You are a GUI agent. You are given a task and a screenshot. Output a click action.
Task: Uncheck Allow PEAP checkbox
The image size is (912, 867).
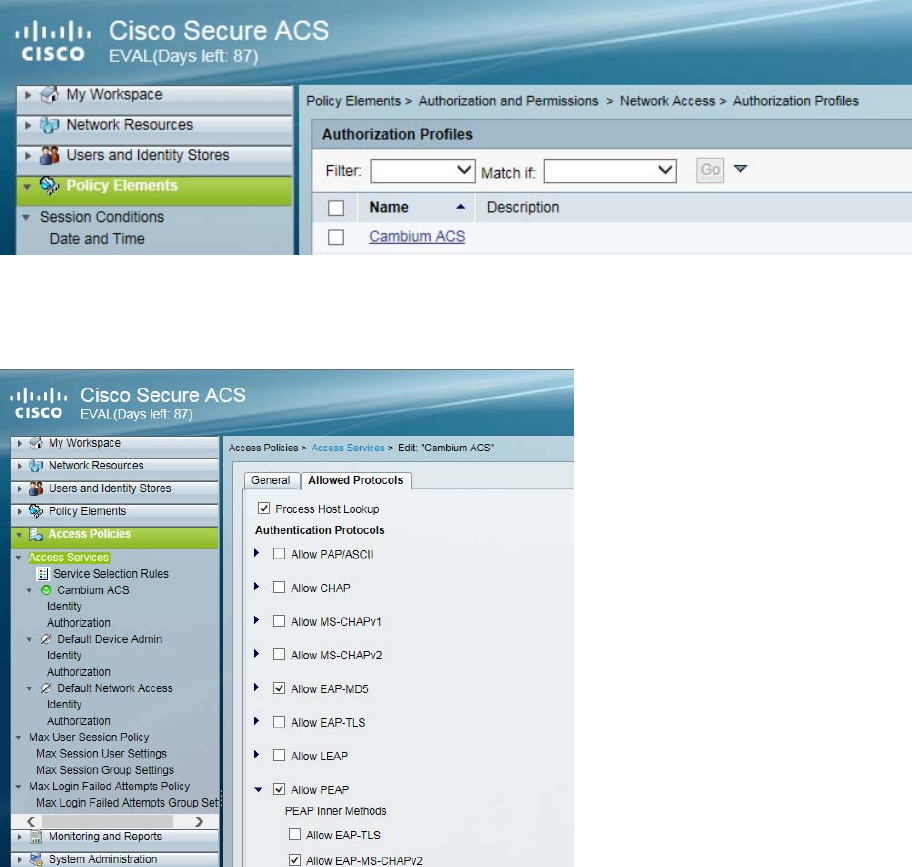coord(279,789)
